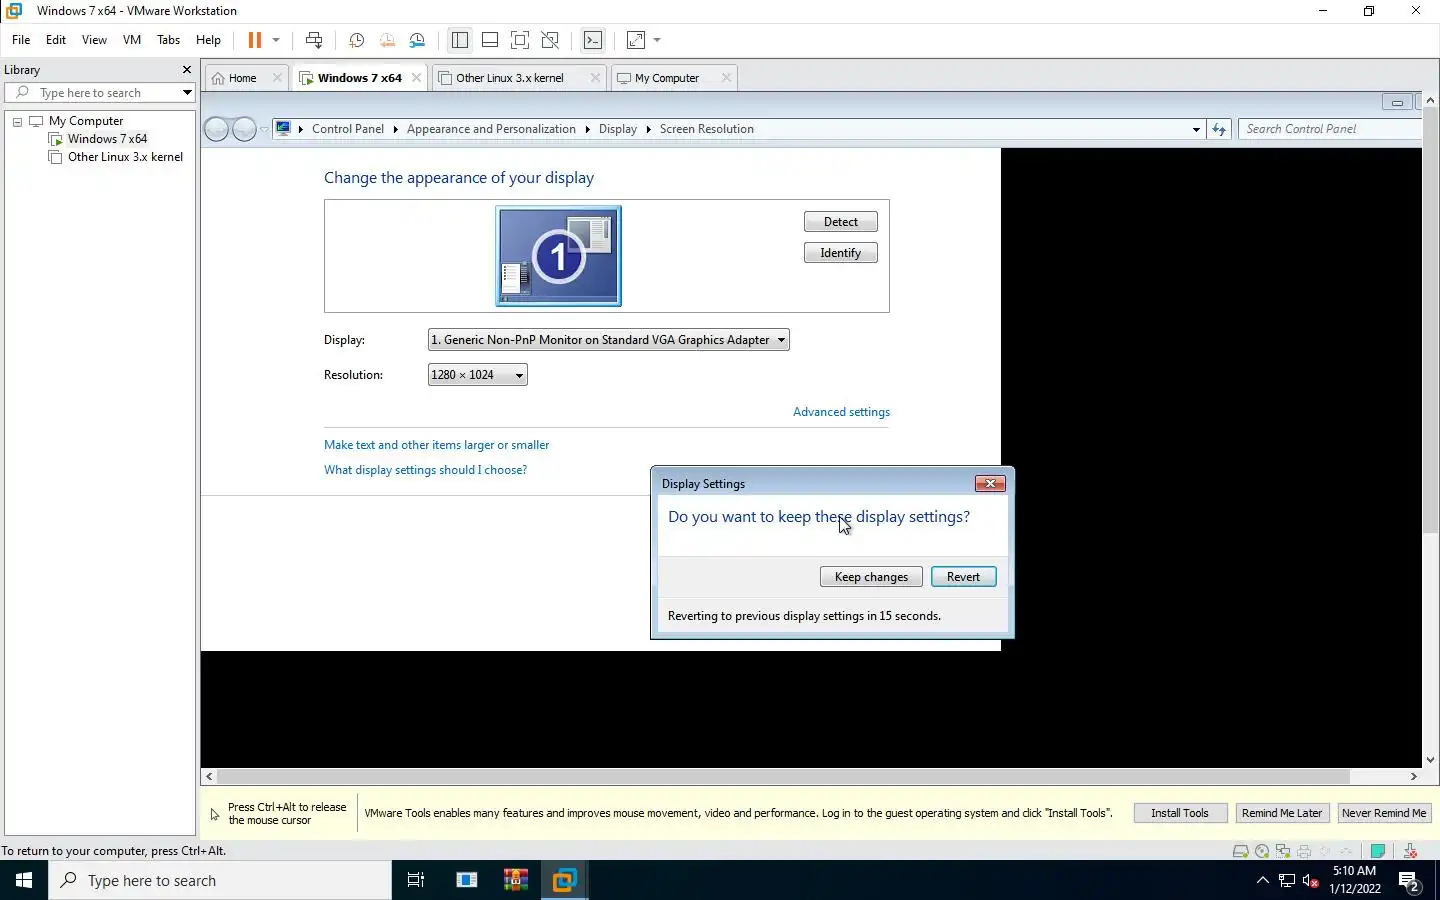The width and height of the screenshot is (1440, 900).
Task: Collapse the My Computer tree node
Action: click(x=17, y=121)
